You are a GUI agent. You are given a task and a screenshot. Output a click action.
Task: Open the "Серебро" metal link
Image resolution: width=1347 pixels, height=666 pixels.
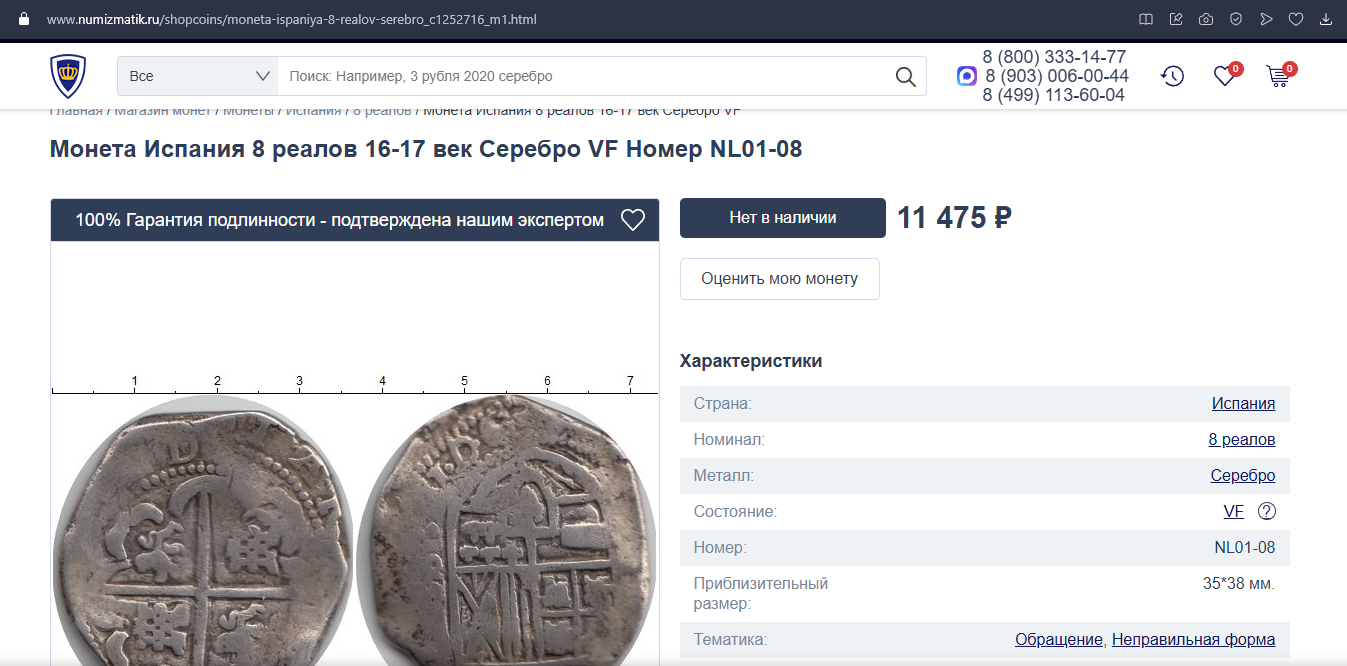click(1242, 476)
